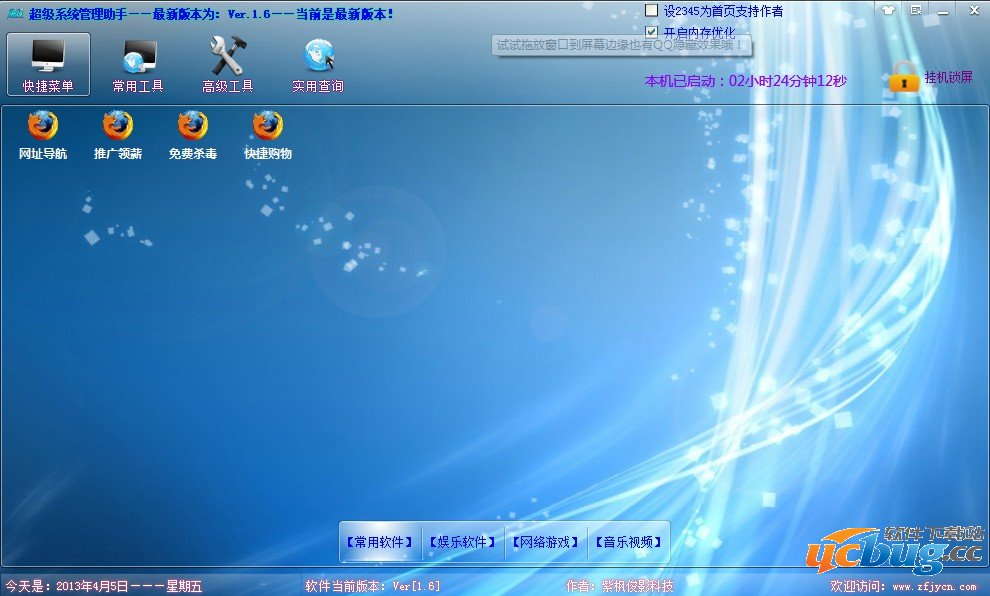Open 高级工具 hammer and wrench icon
990x596 pixels.
pos(227,56)
